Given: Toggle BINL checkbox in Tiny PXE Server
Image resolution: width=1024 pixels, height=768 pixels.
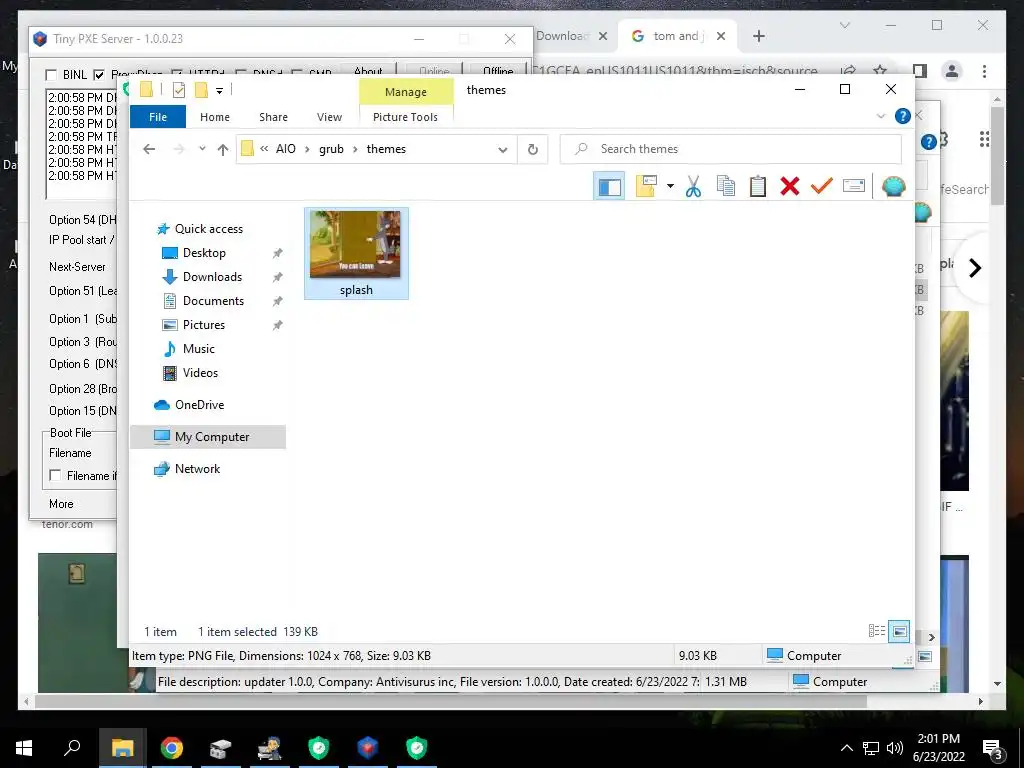Looking at the screenshot, I should point(51,75).
